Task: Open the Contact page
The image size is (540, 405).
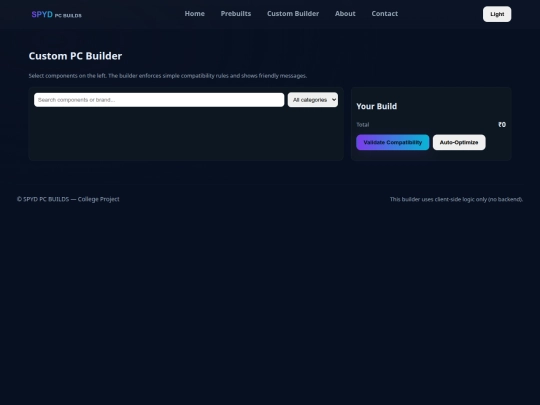Action: 385,14
